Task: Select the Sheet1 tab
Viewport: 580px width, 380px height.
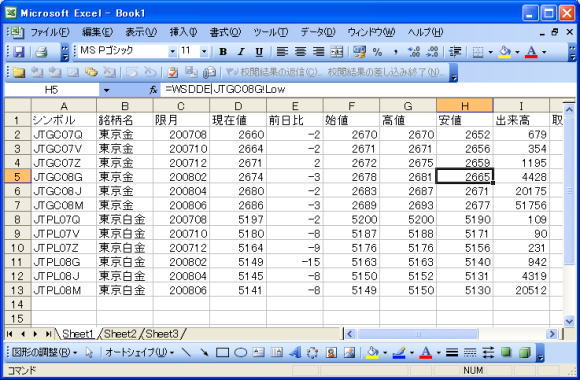Action: (78, 334)
